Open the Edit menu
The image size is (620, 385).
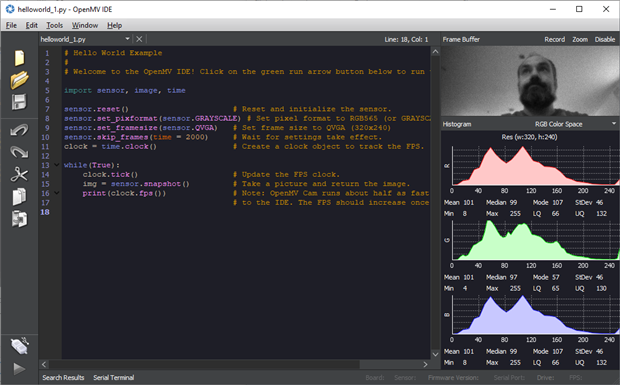[32, 25]
